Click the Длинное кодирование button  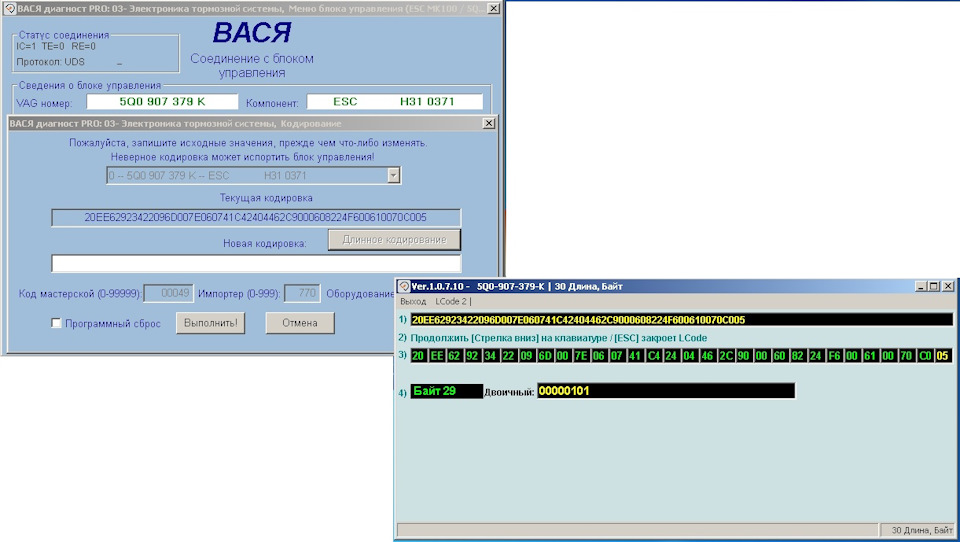pos(394,240)
